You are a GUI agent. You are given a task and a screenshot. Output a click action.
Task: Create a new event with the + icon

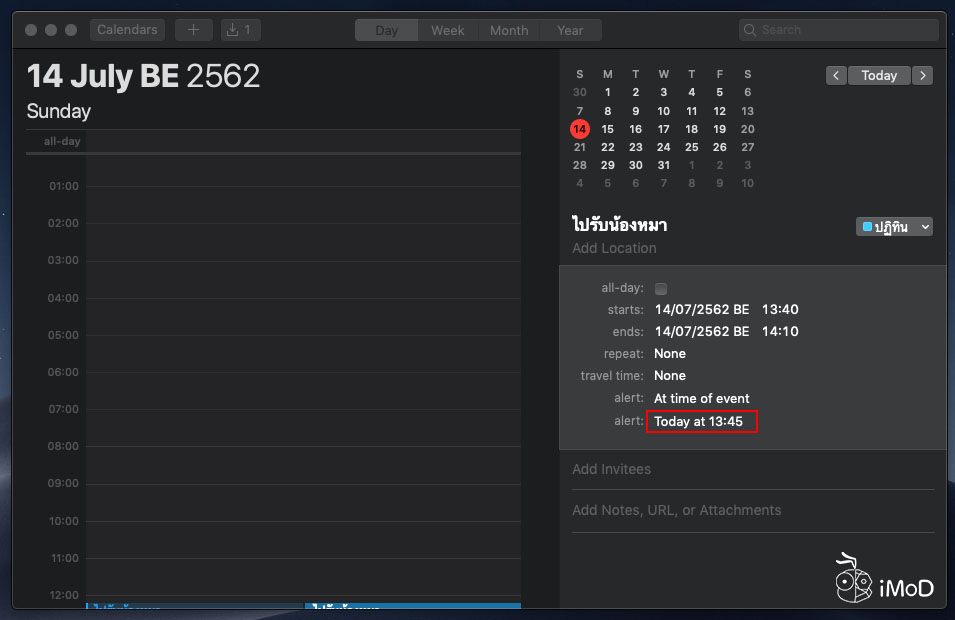(x=193, y=29)
